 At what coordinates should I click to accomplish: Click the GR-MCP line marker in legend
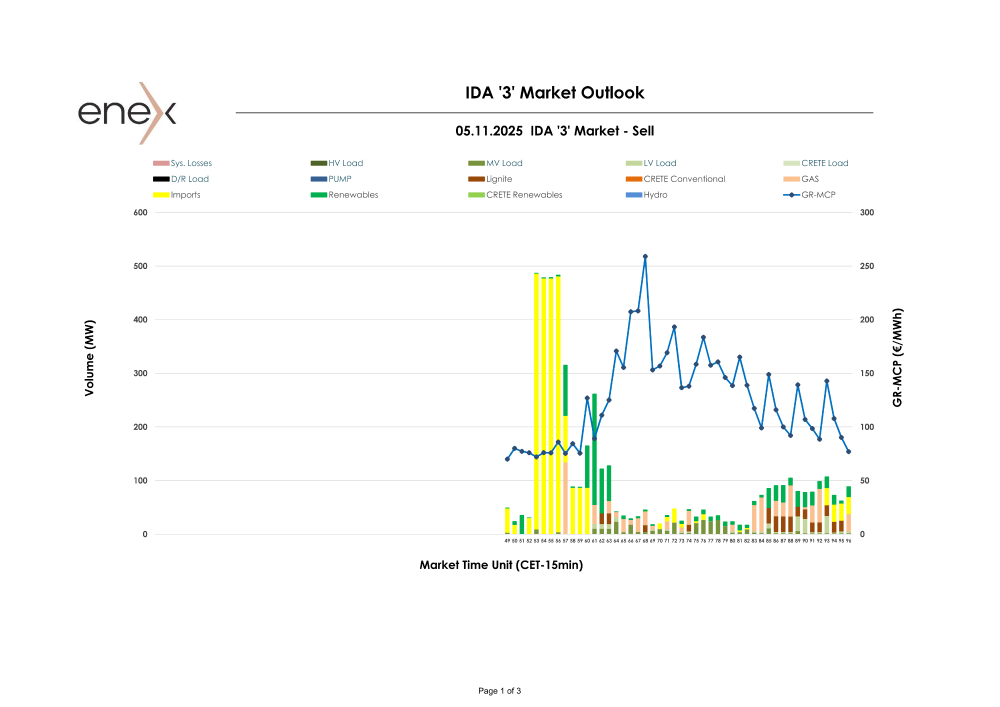(792, 195)
